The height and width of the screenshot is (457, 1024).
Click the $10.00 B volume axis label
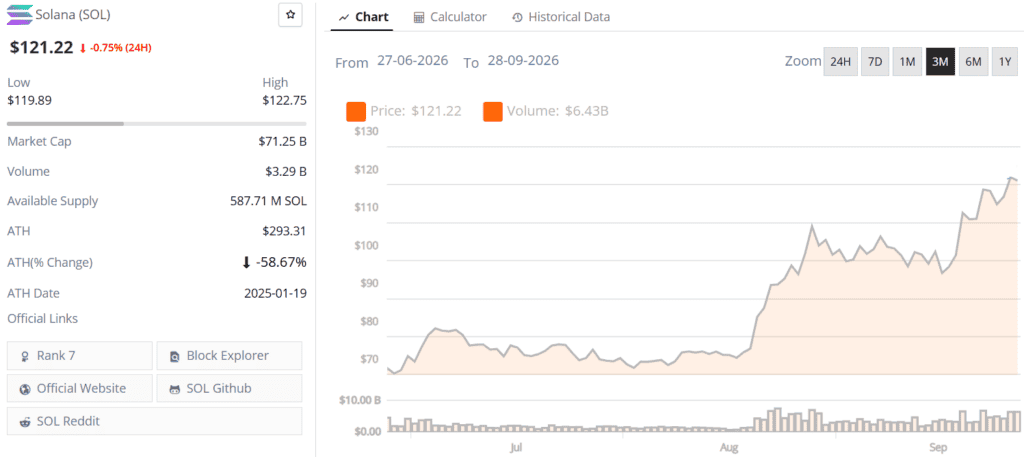(x=359, y=400)
